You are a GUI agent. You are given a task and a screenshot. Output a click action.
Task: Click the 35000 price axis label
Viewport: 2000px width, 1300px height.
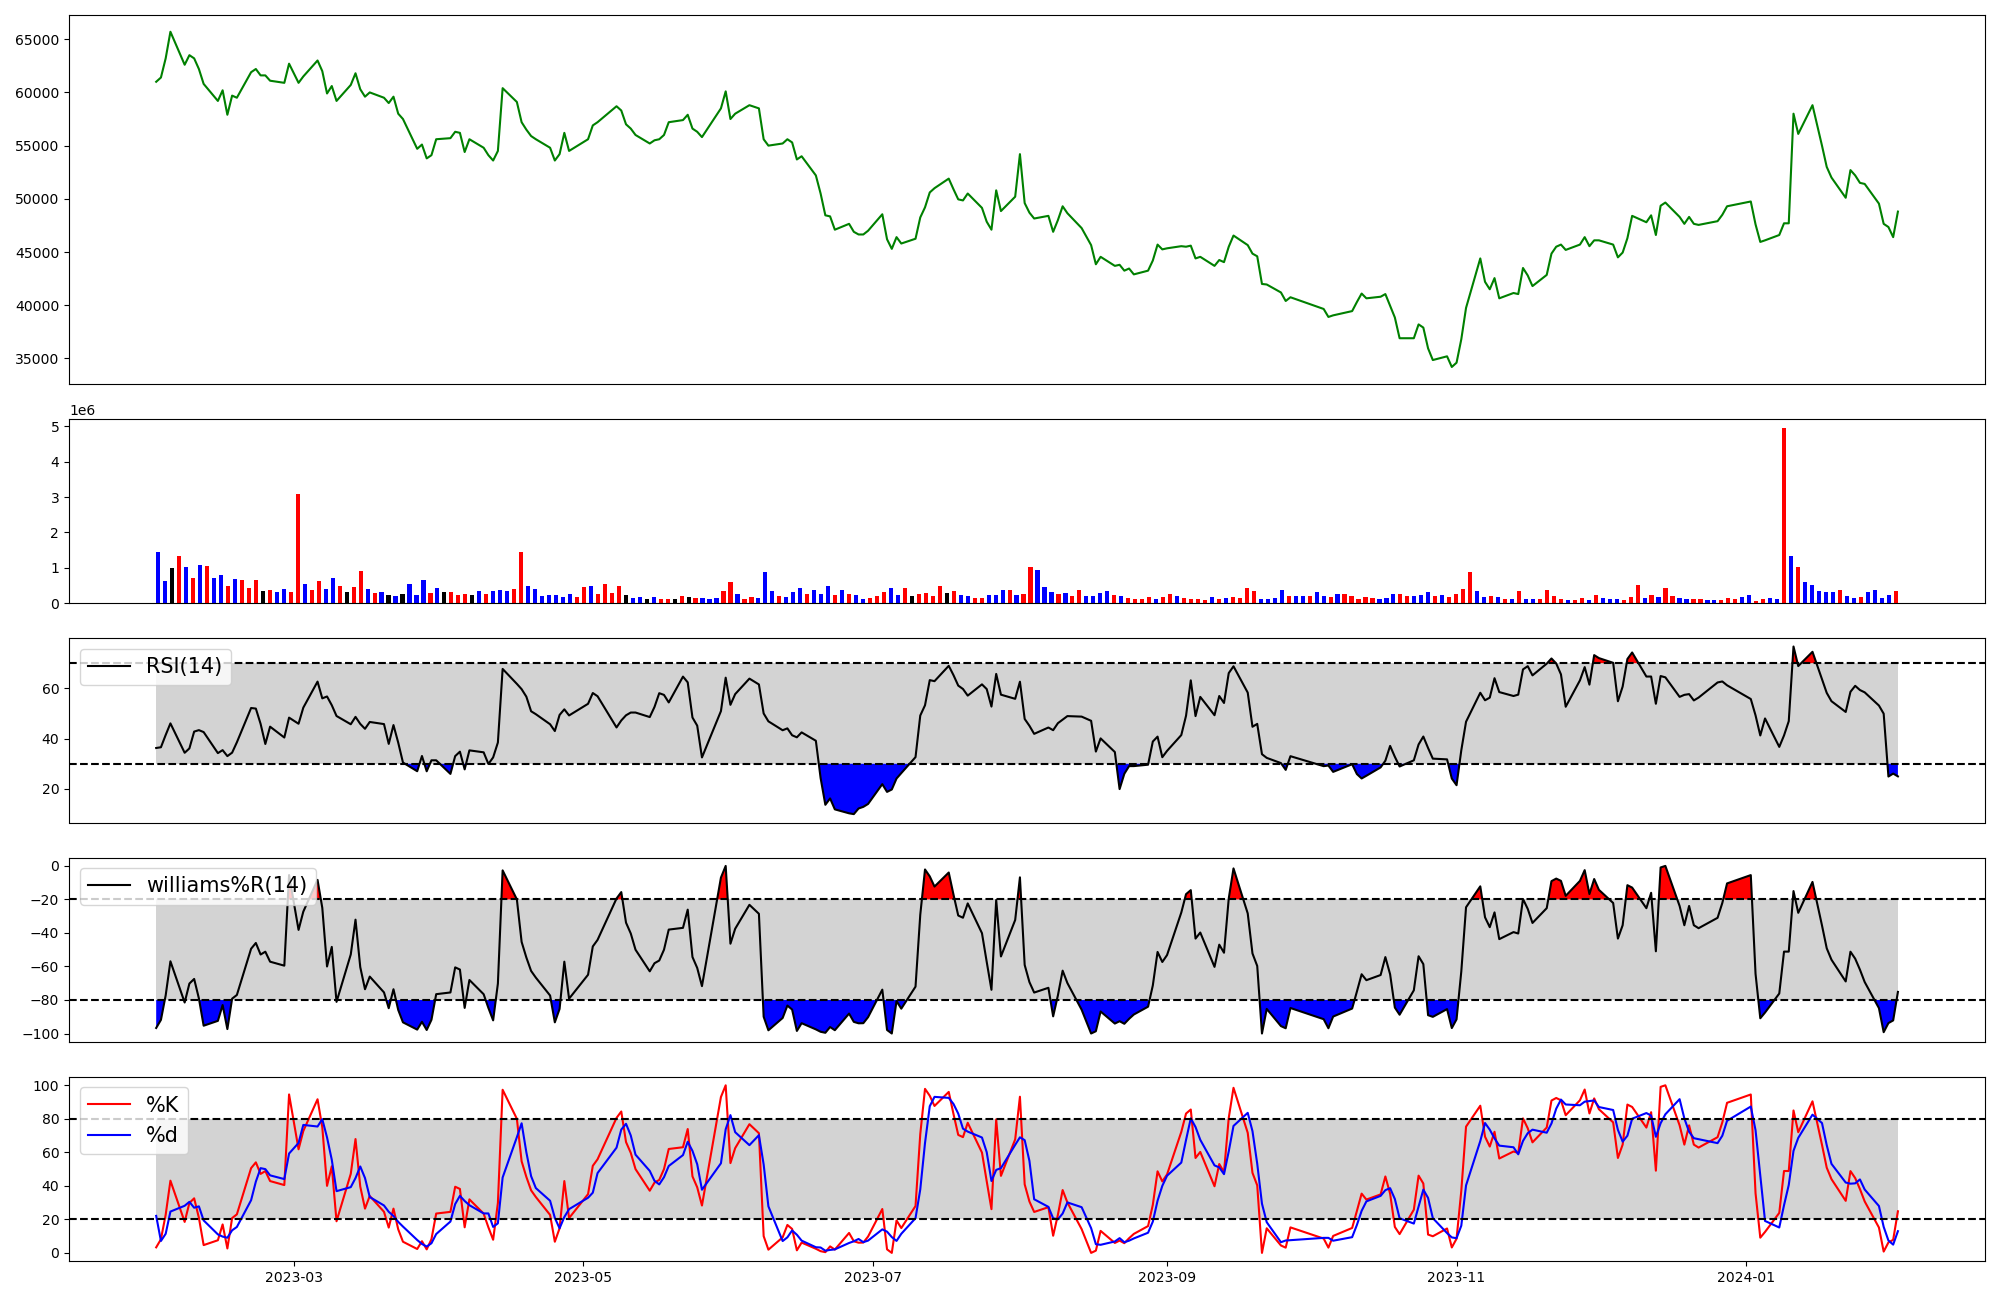(x=37, y=359)
